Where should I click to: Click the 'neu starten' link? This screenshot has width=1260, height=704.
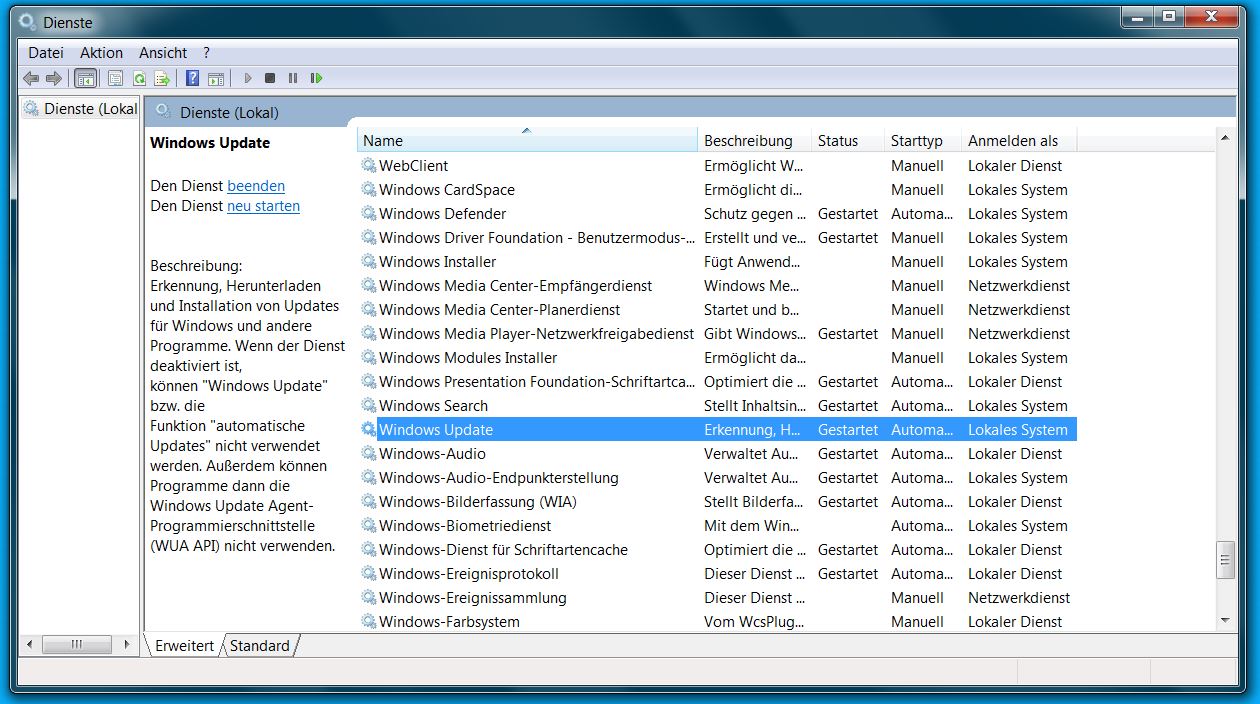point(263,206)
